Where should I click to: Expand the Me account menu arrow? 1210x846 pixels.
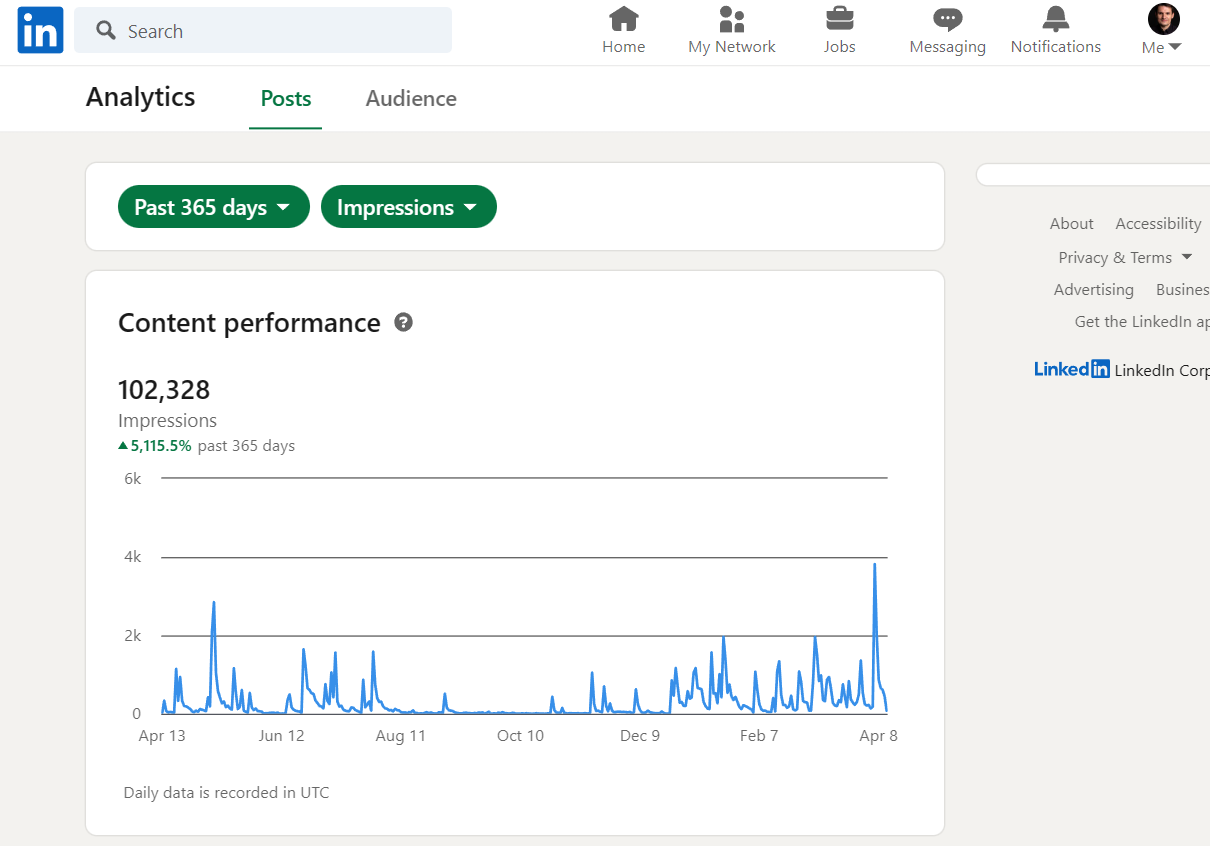[x=1174, y=47]
